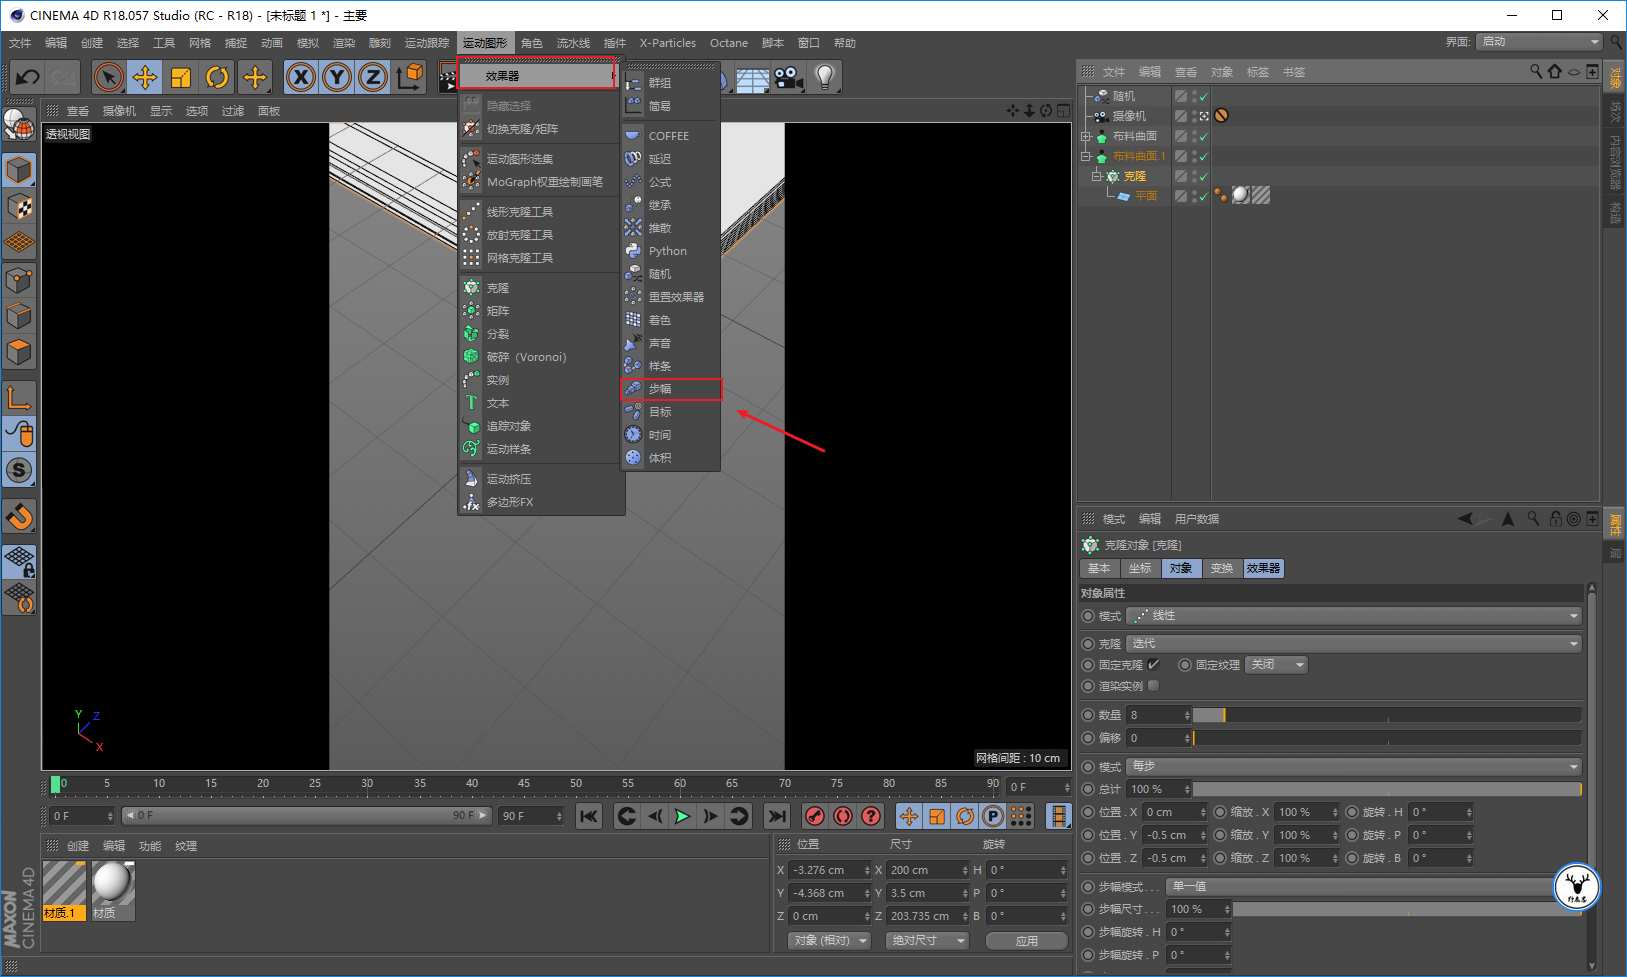Image resolution: width=1627 pixels, height=977 pixels.
Task: Open the 对象 (相对) coordinate dropdown
Action: (829, 940)
